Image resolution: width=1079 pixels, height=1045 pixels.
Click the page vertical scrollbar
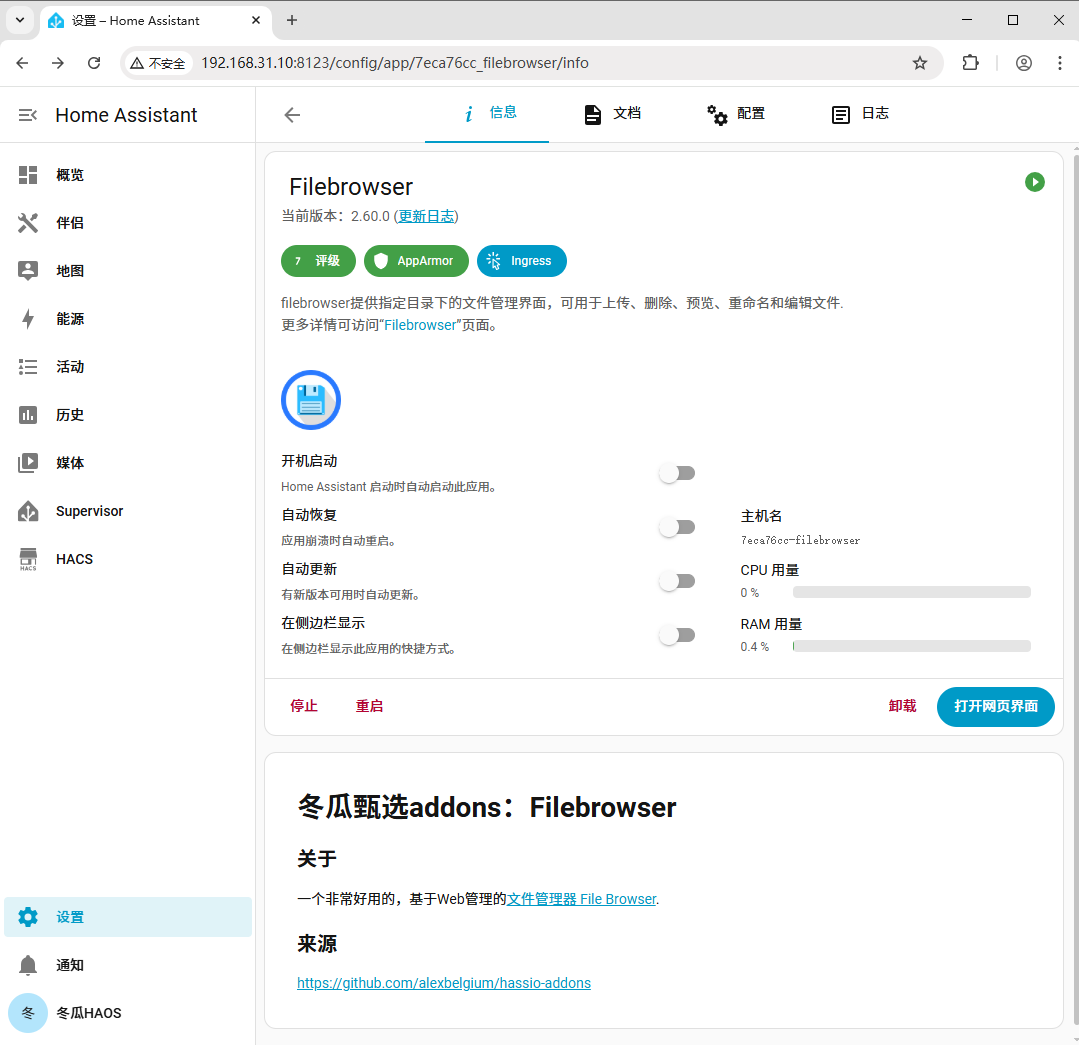(x=1075, y=592)
